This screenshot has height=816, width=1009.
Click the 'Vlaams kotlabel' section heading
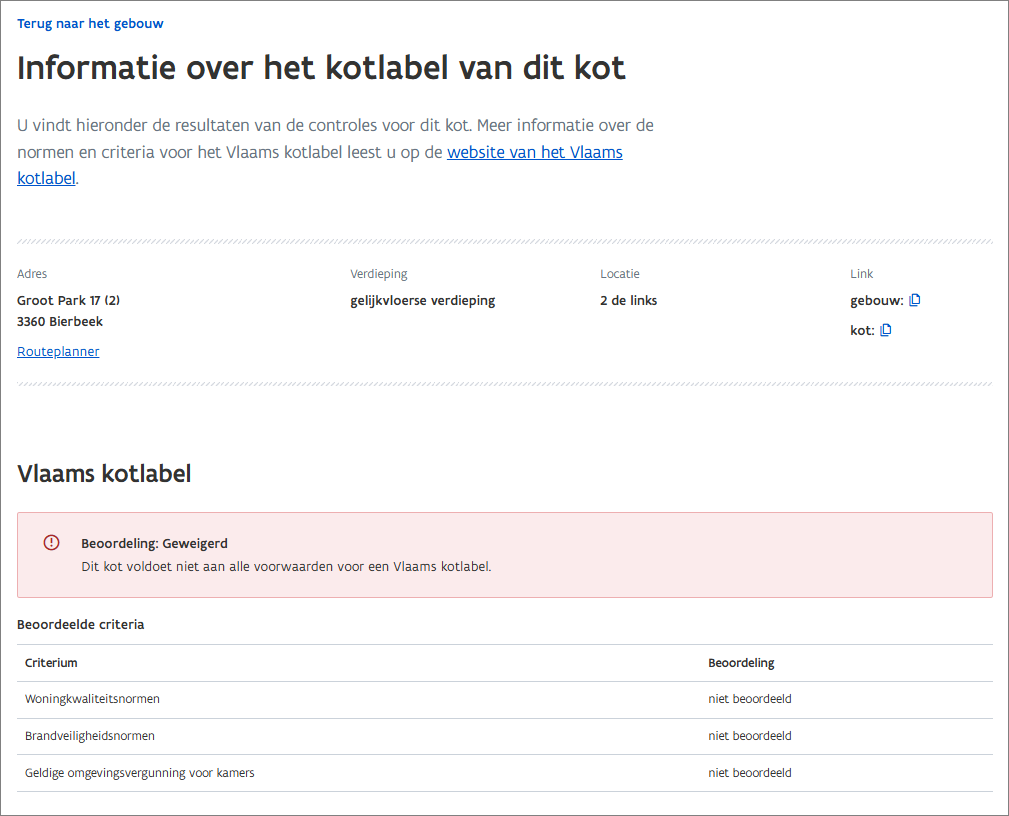coord(104,473)
